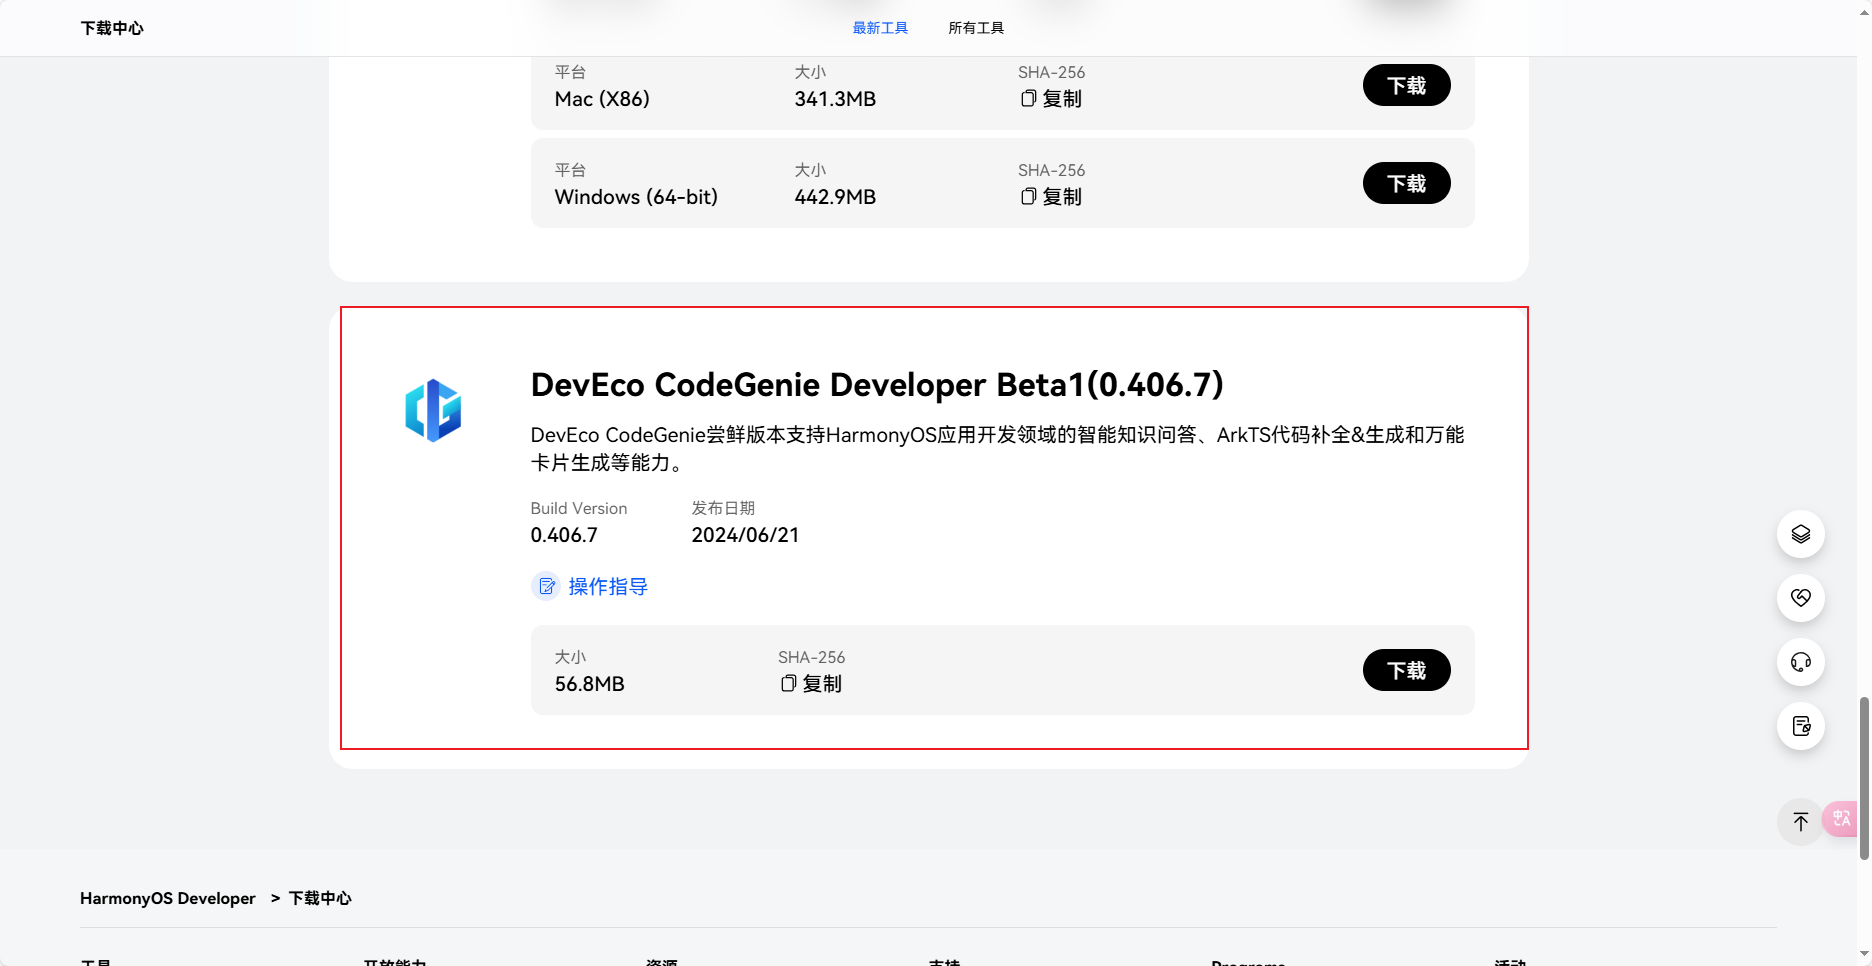
Task: Download the DevEco CodeGenie 56.8MB package
Action: point(1406,670)
